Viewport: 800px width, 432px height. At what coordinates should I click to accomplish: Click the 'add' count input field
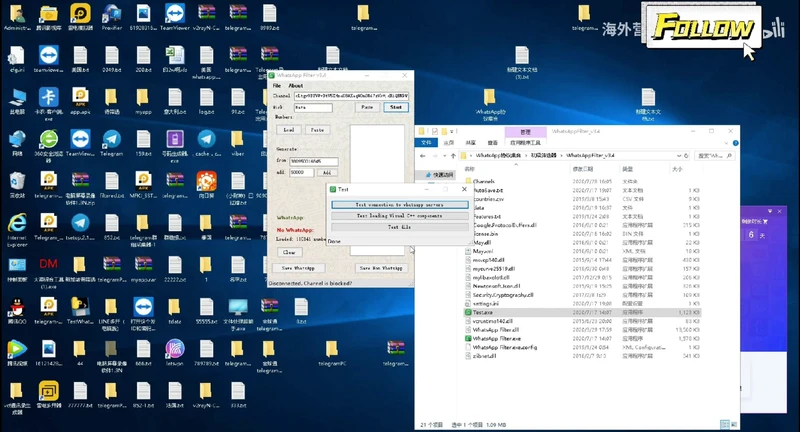click(x=302, y=172)
